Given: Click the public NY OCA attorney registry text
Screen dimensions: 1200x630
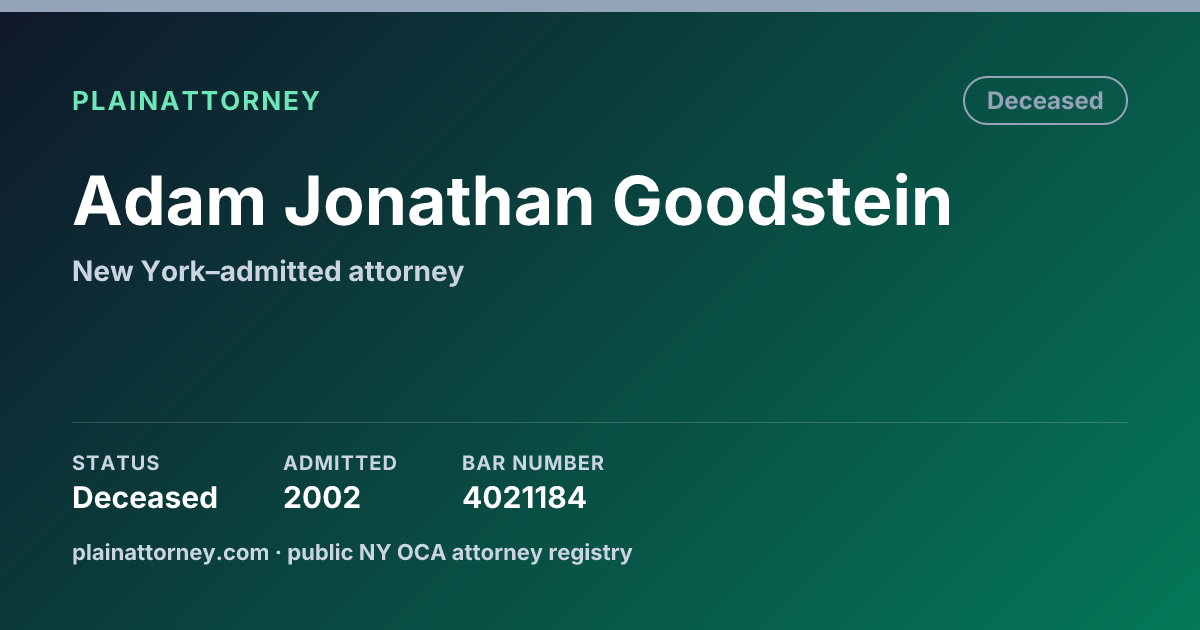Looking at the screenshot, I should (x=460, y=552).
